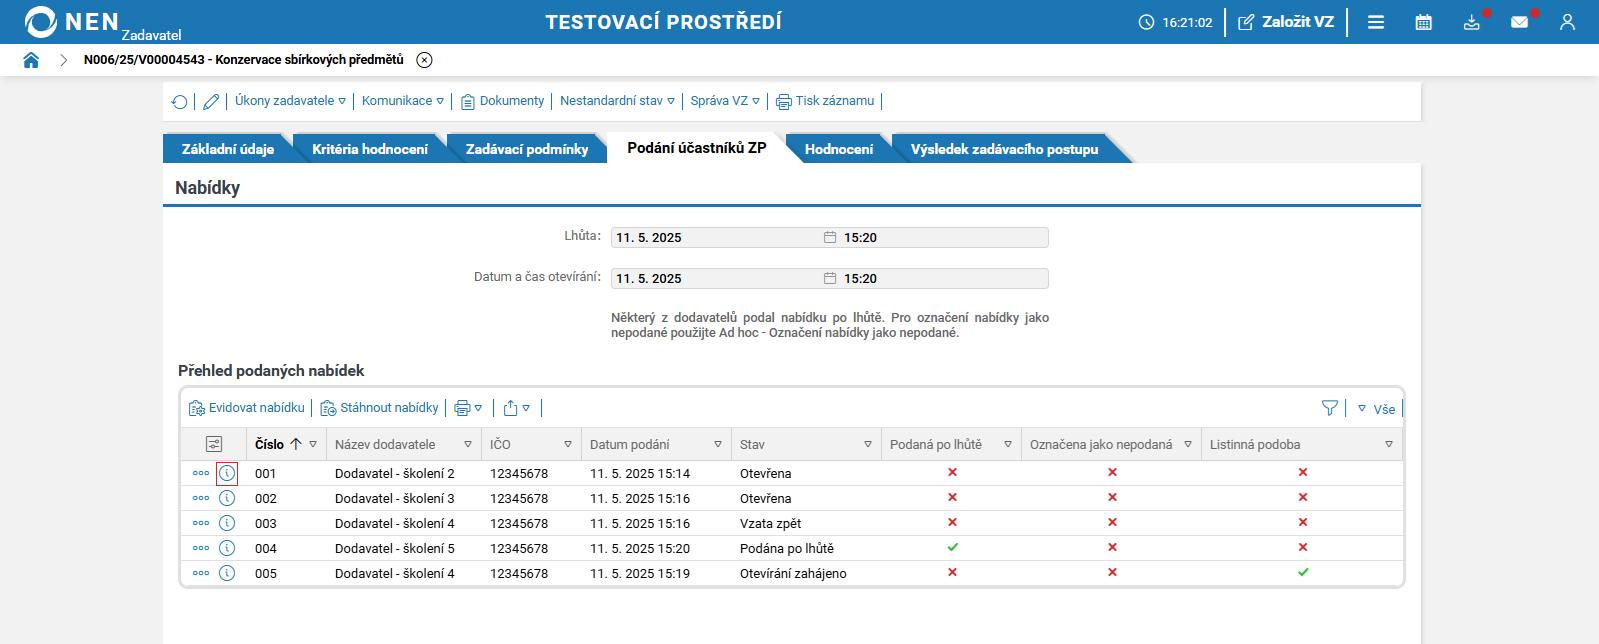Go to home page icon
This screenshot has height=644, width=1599.
31,60
